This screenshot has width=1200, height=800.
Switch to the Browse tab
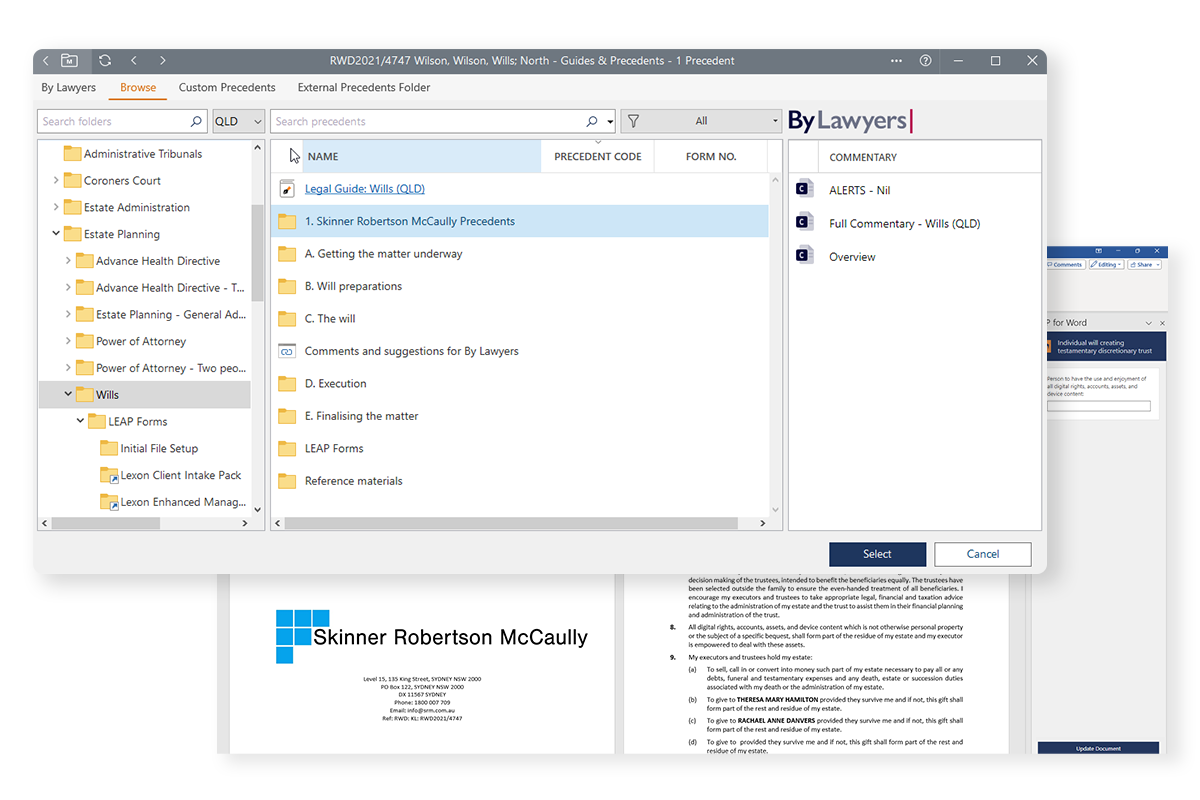tap(138, 88)
